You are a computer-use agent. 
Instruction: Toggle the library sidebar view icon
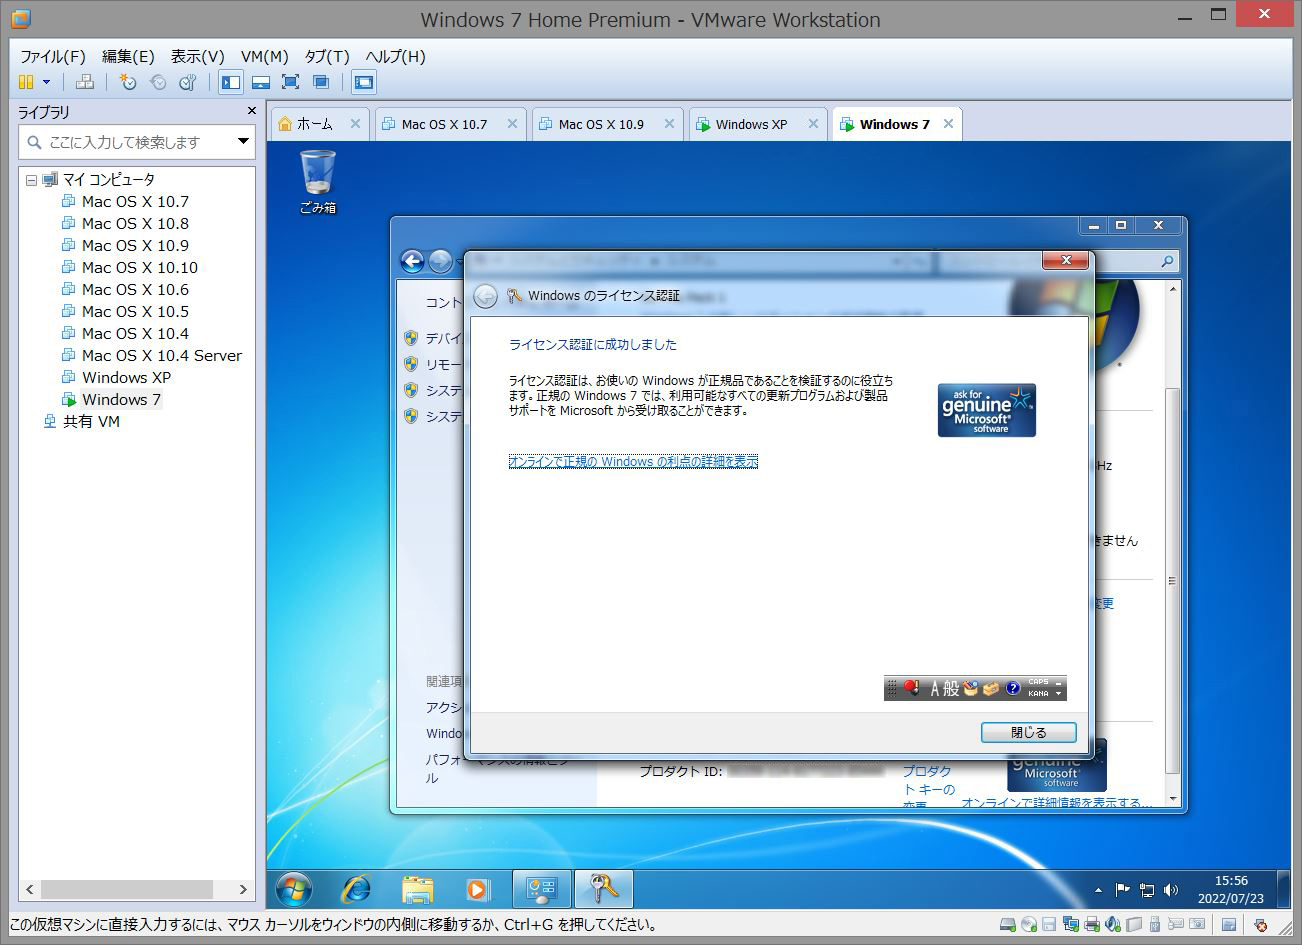click(x=231, y=82)
